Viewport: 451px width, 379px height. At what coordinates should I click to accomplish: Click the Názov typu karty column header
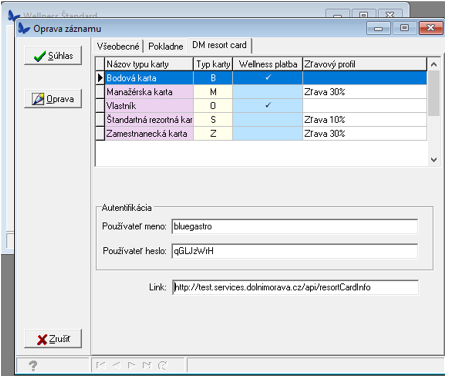(149, 64)
